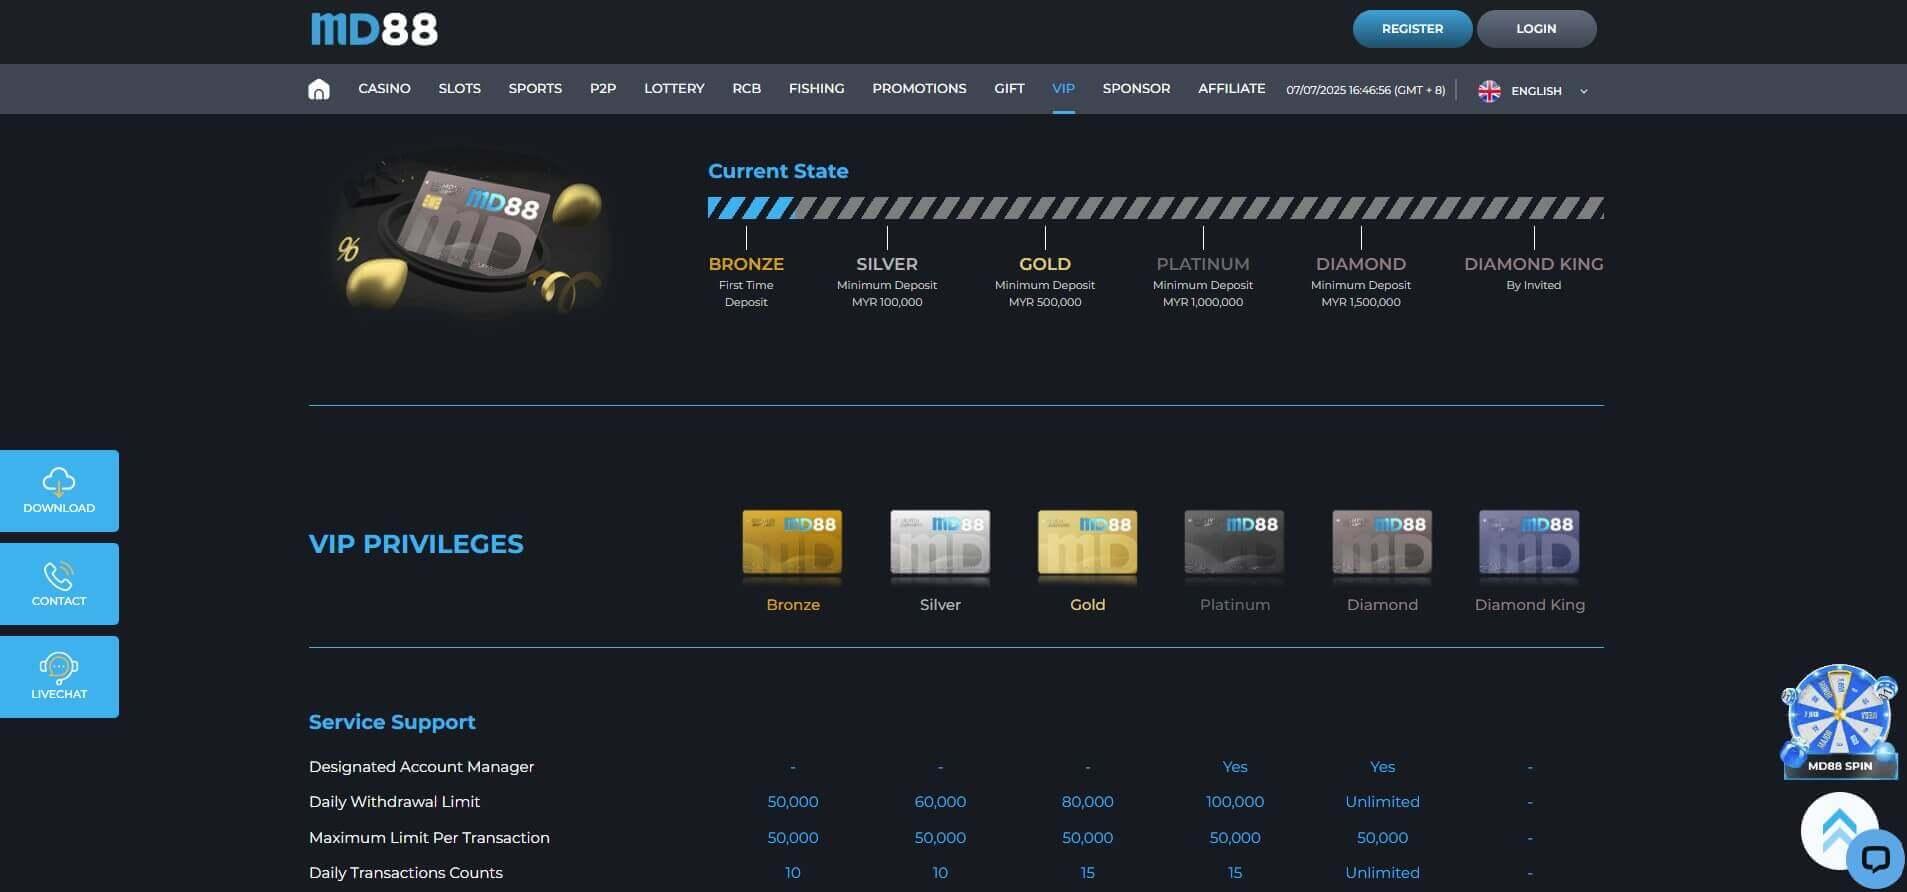
Task: Open the Affiliate link in navigation
Action: (x=1231, y=89)
